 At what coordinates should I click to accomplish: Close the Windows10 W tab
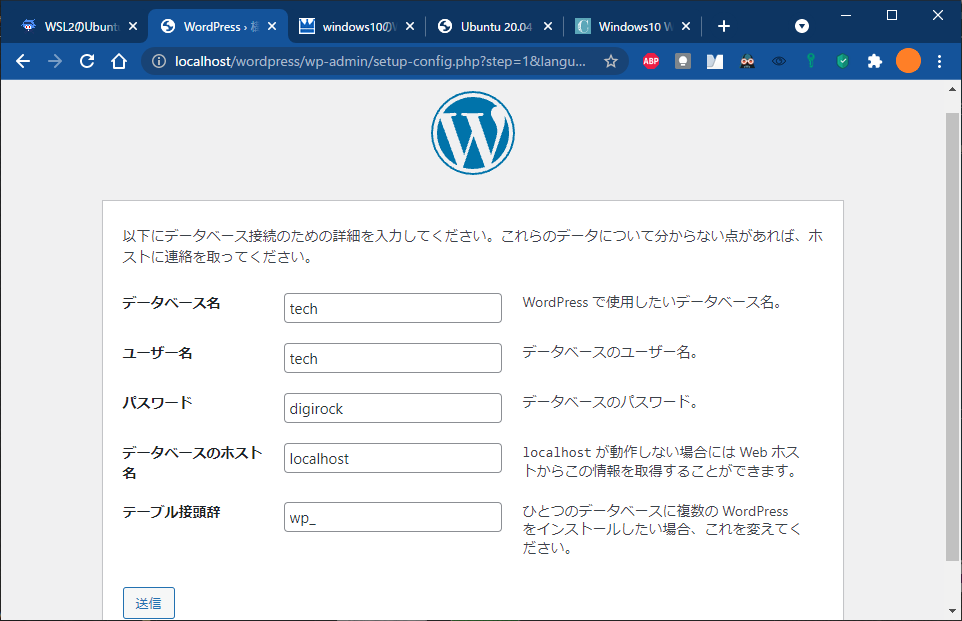[x=686, y=26]
